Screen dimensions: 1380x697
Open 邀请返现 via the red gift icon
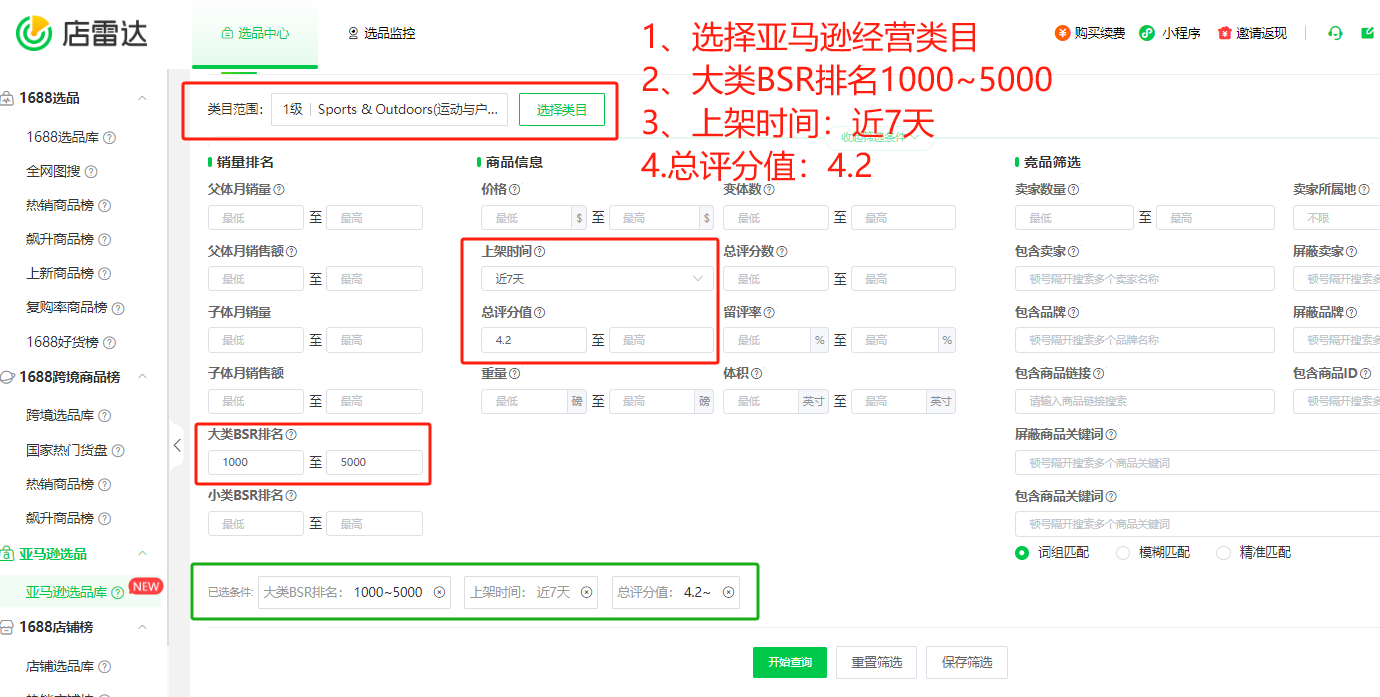[x=1226, y=32]
